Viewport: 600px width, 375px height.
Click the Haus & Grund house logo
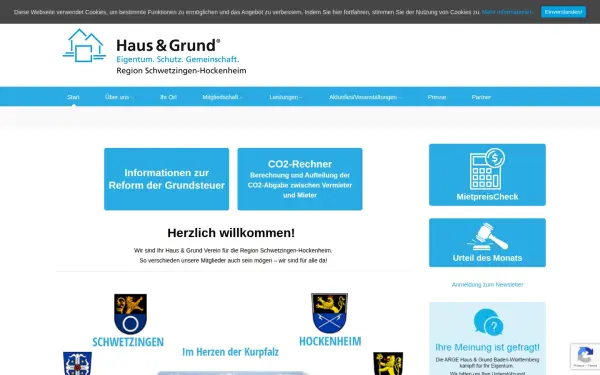point(84,45)
